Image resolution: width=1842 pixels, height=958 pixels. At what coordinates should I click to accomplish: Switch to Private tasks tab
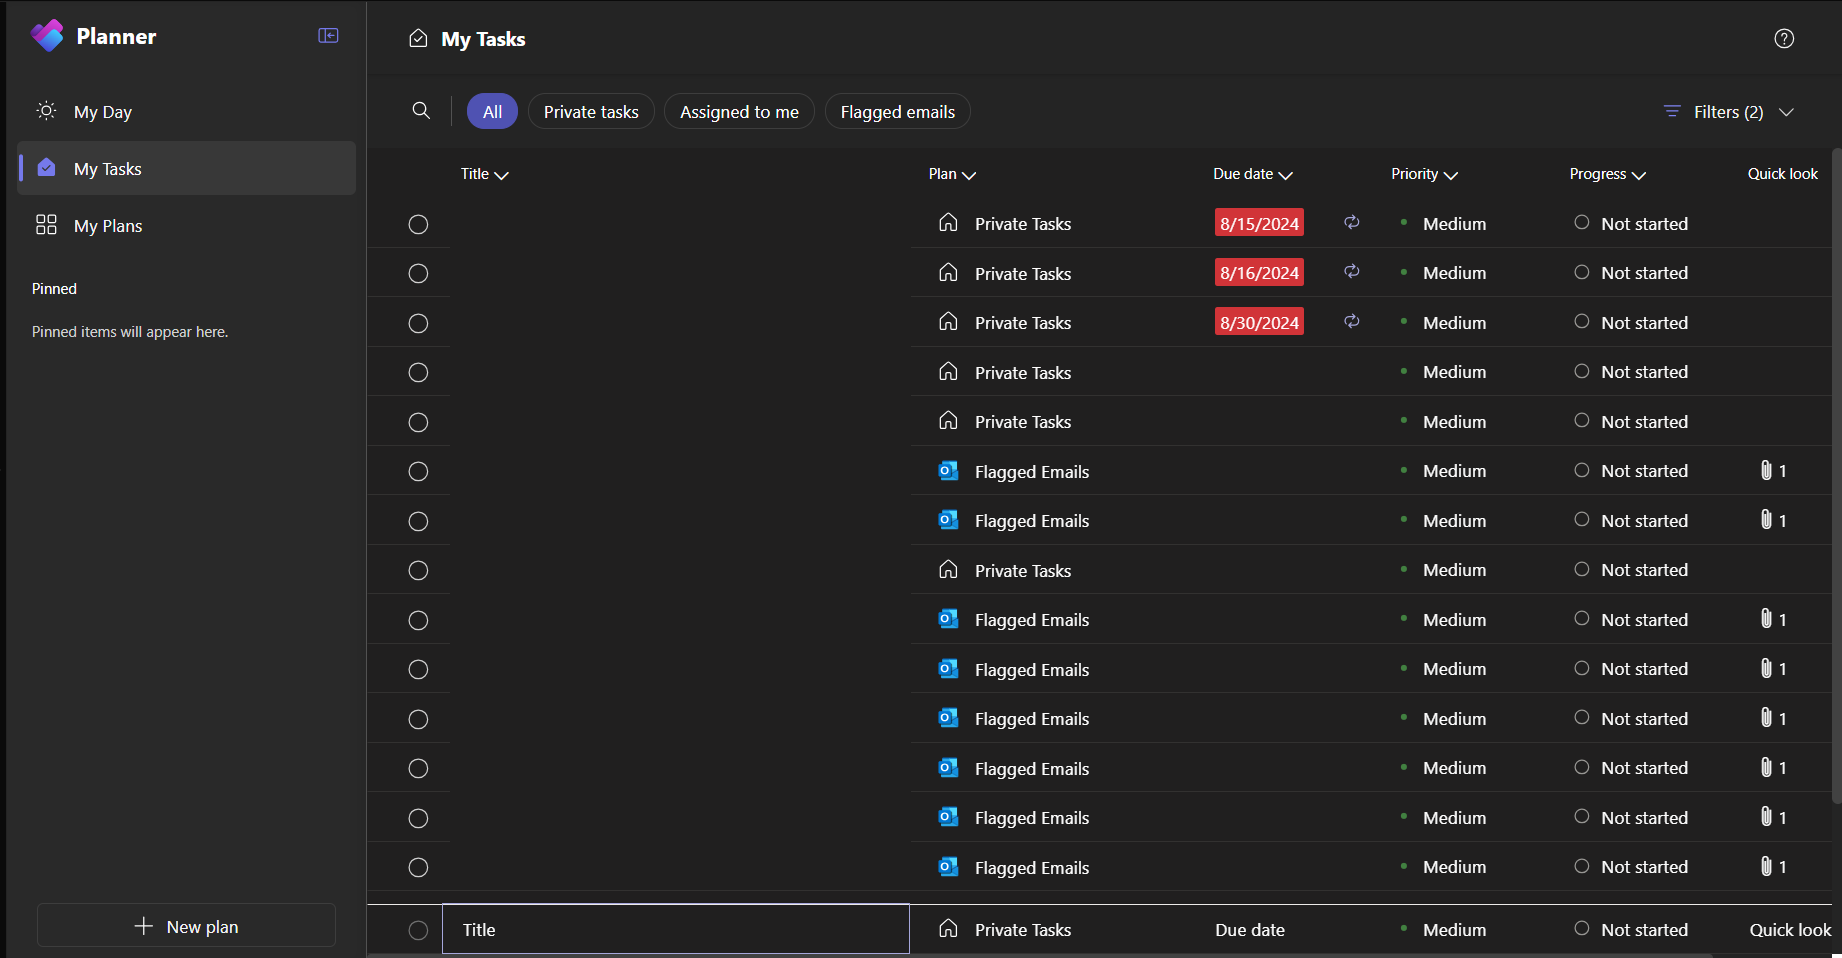point(591,112)
